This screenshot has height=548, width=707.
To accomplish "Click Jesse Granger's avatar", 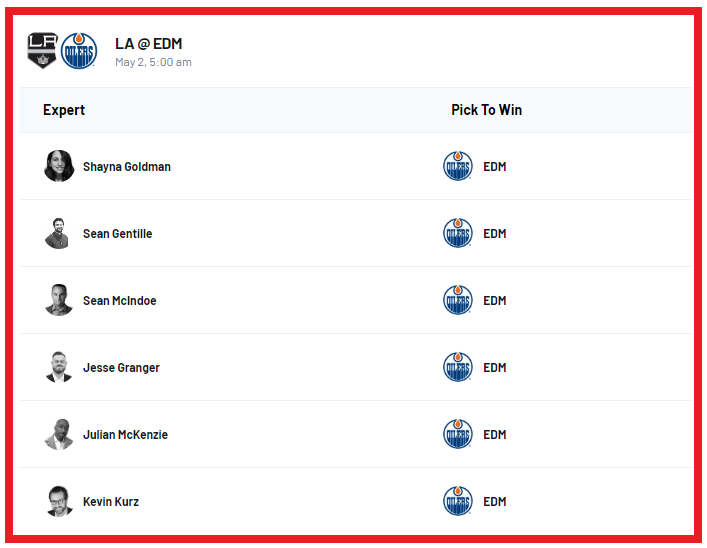I will coord(59,367).
